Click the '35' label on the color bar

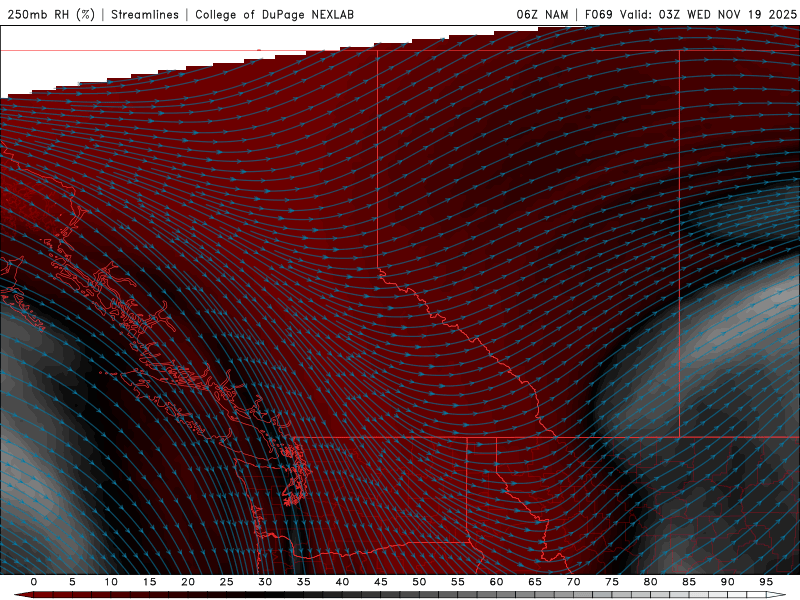[x=304, y=582]
